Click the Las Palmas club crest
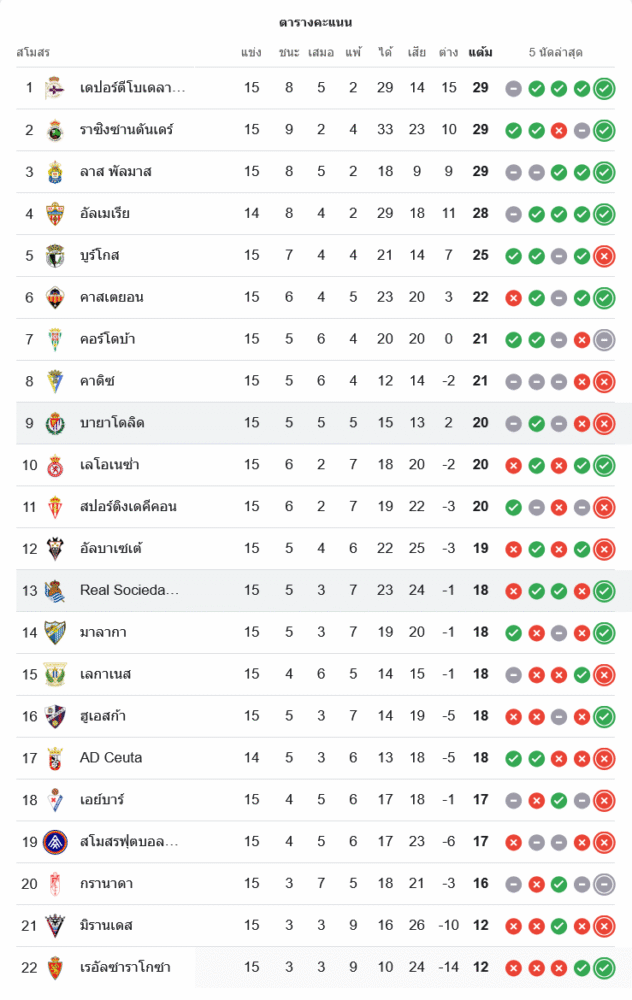The image size is (632, 1000). [54, 172]
